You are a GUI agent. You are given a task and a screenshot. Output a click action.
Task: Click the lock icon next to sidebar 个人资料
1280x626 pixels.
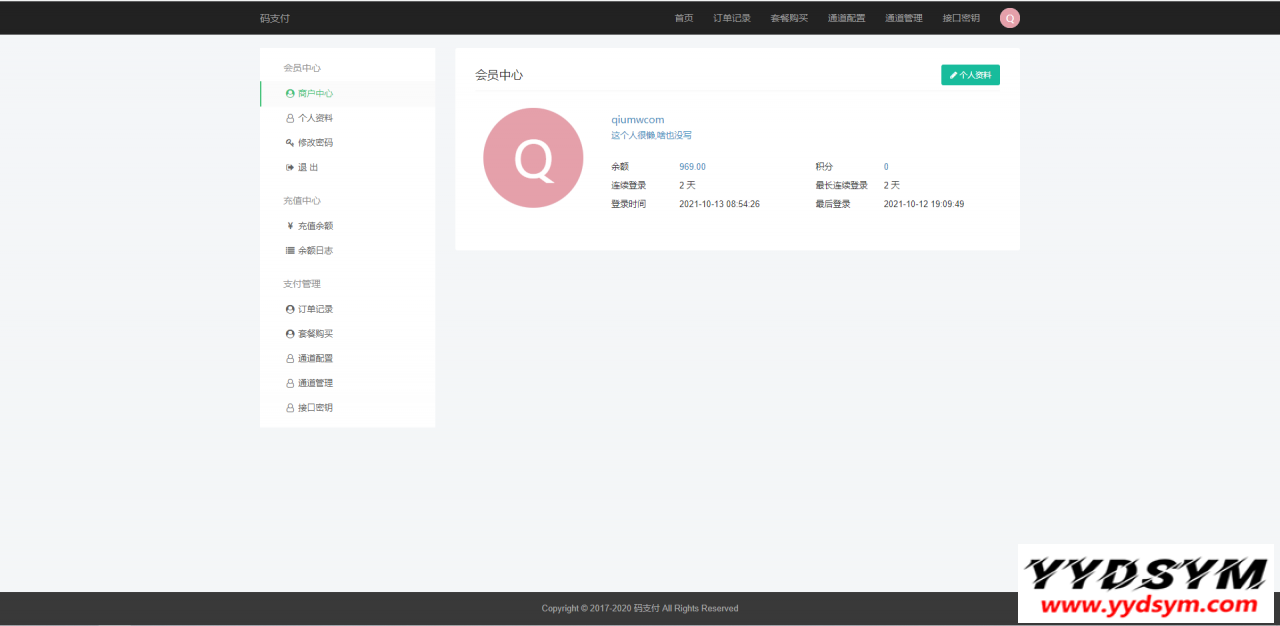[x=290, y=118]
